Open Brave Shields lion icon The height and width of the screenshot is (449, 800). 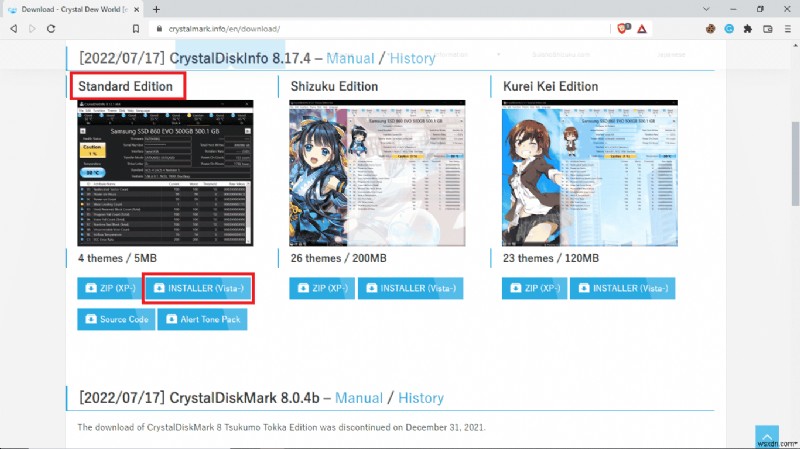tap(623, 29)
